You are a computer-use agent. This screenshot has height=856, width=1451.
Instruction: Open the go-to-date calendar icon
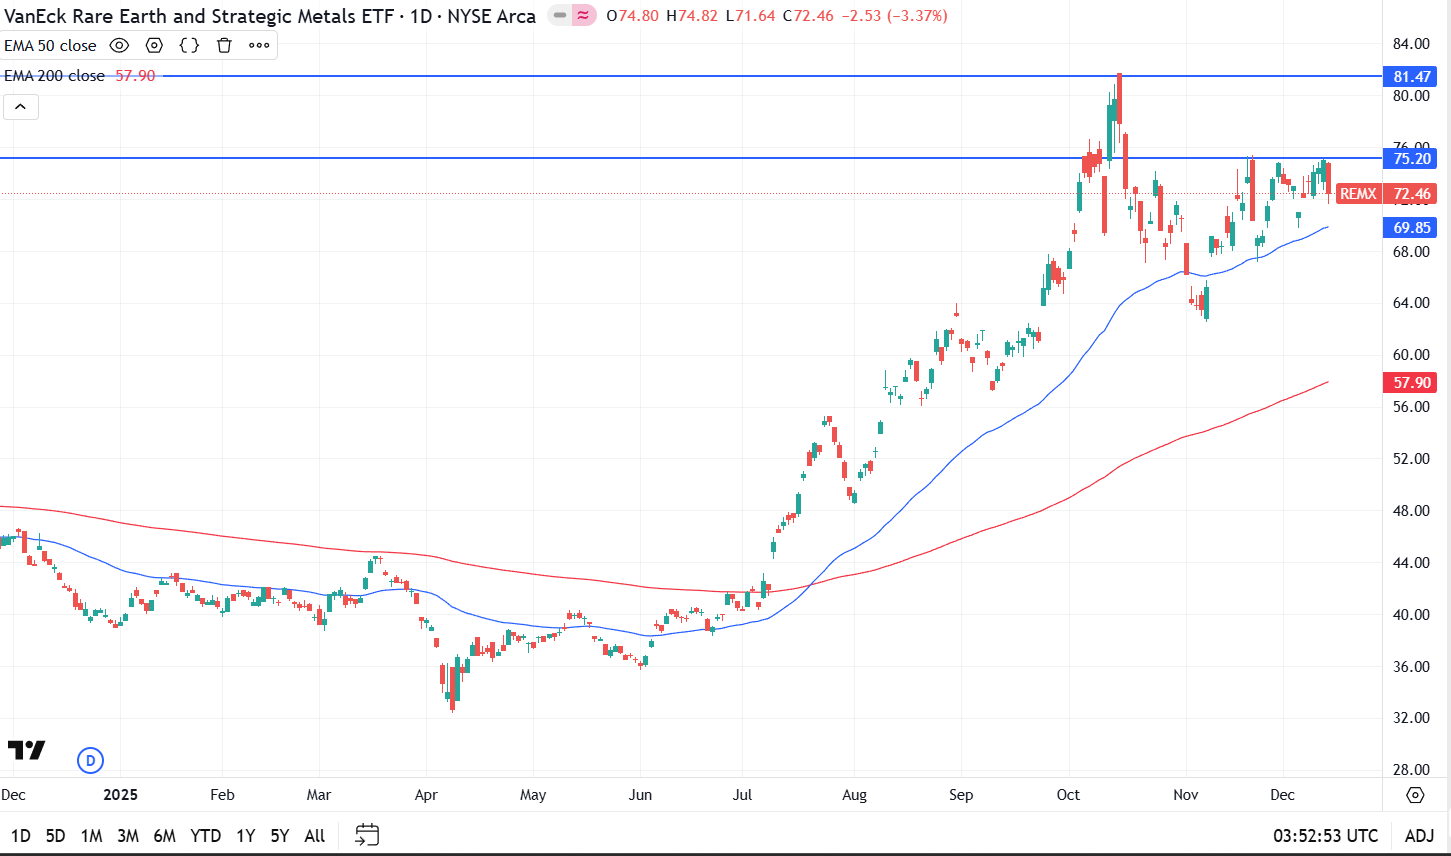pyautogui.click(x=367, y=835)
